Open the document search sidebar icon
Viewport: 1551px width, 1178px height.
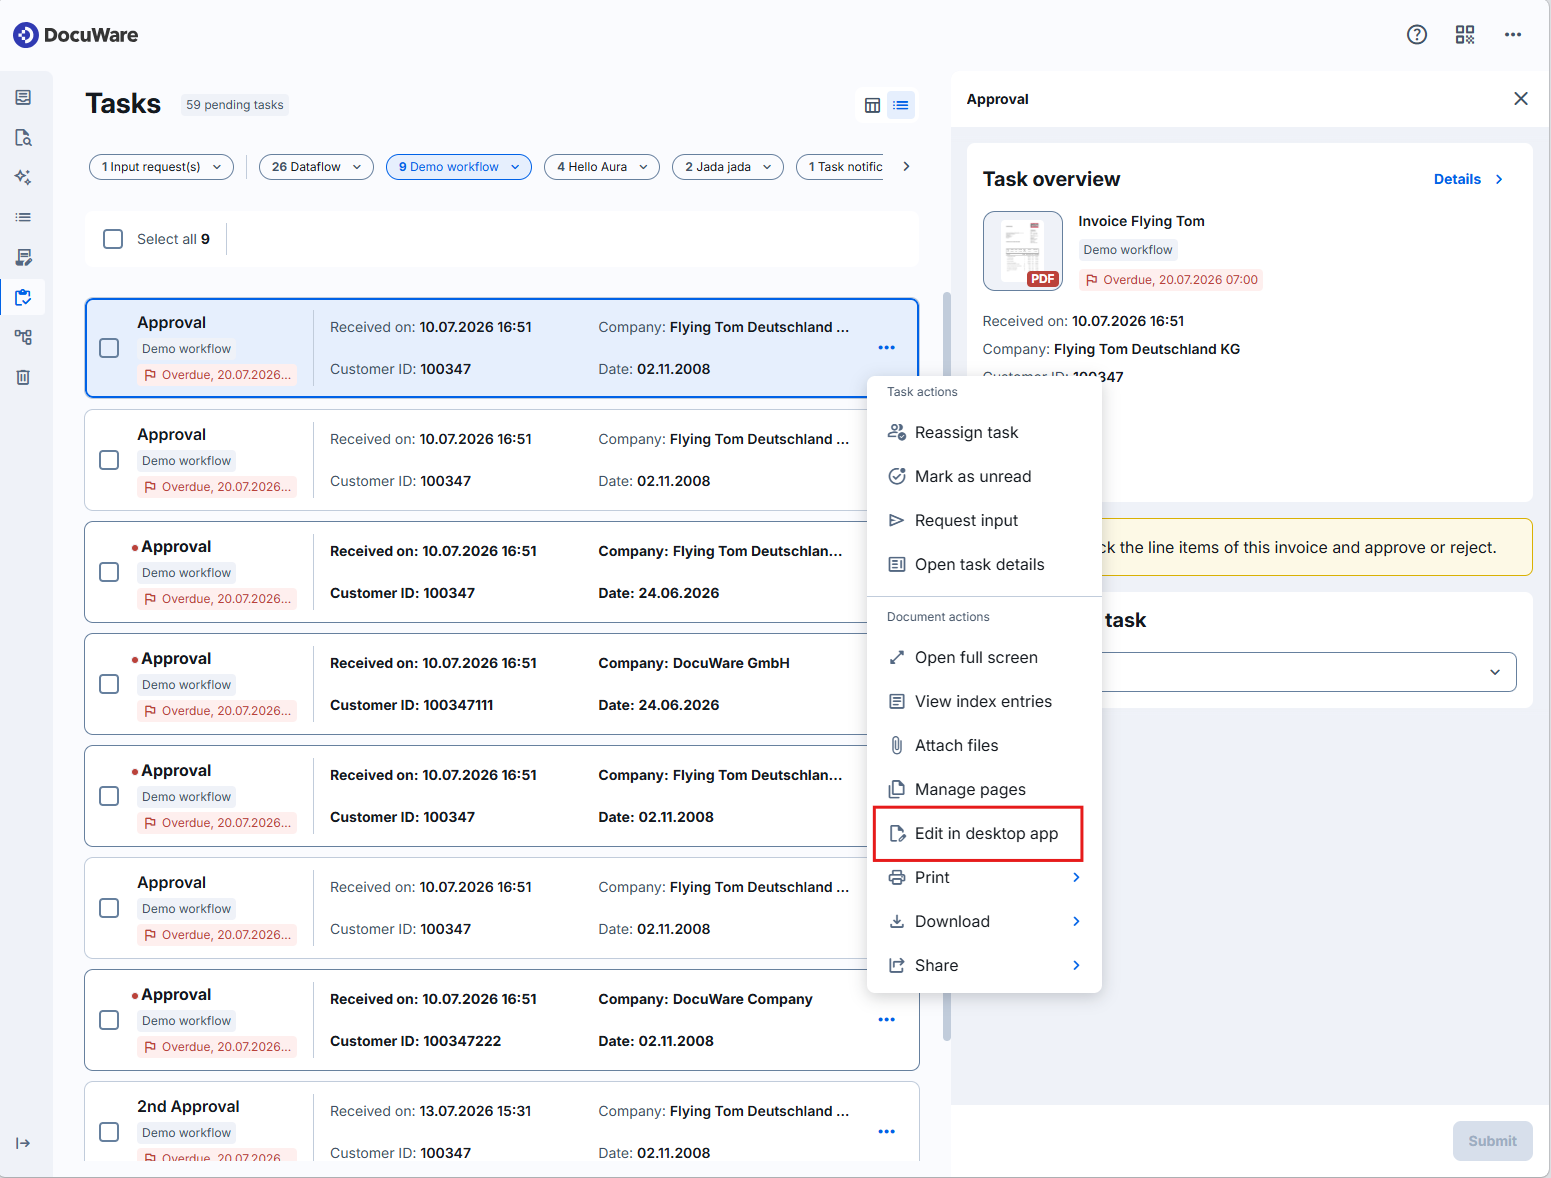pyautogui.click(x=23, y=137)
